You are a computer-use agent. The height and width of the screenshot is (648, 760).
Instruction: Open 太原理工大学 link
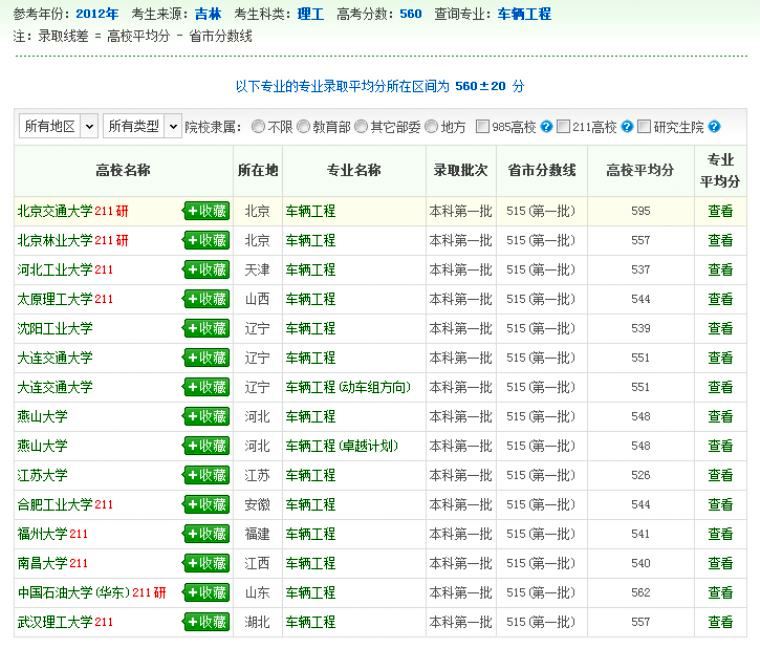pos(55,299)
